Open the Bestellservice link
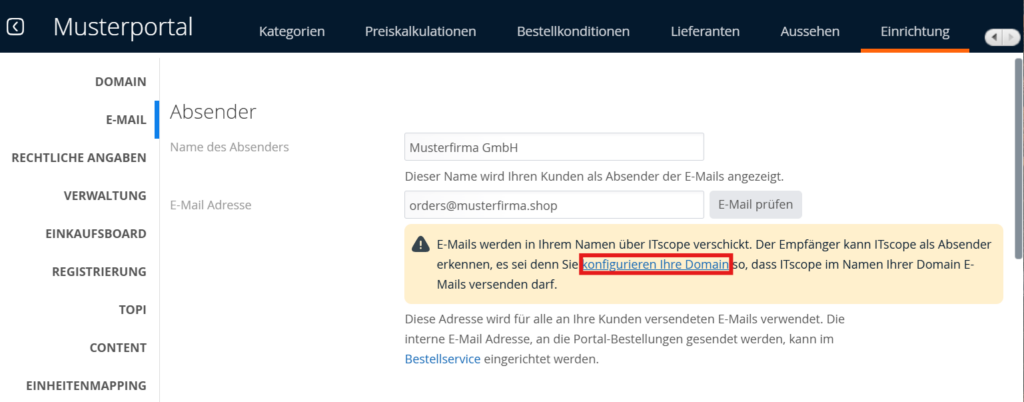This screenshot has width=1024, height=402. click(442, 359)
